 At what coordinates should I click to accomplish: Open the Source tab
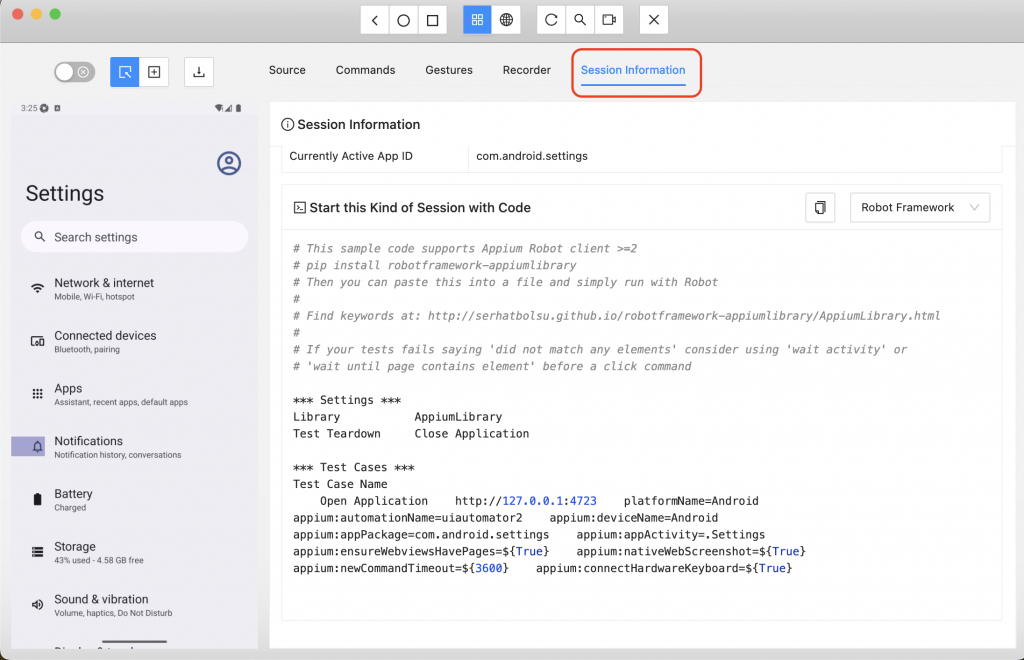(x=287, y=70)
